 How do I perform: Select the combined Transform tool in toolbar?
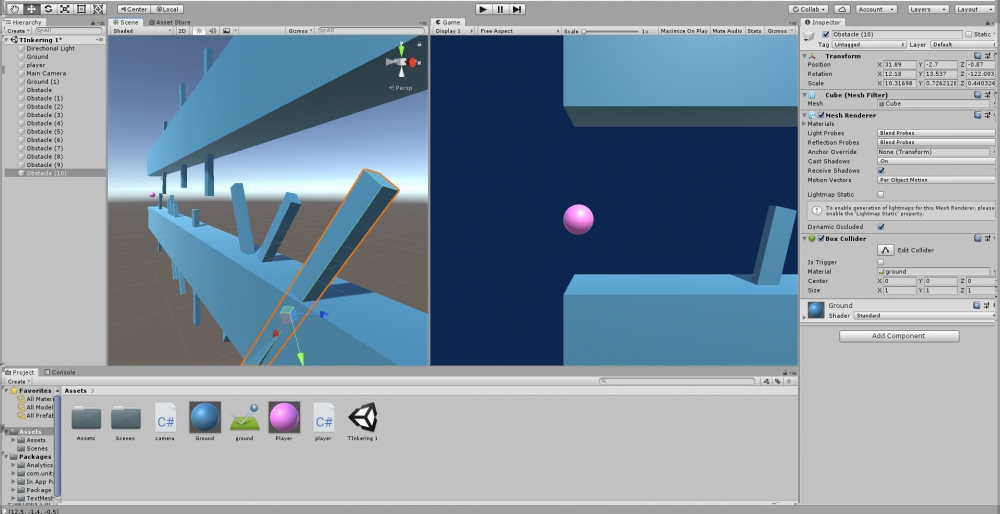click(98, 9)
